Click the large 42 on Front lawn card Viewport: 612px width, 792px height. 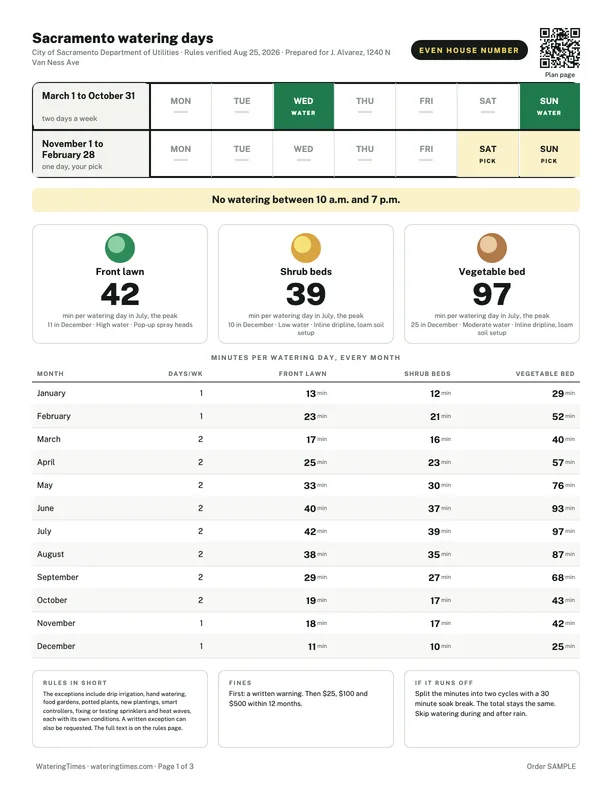click(x=120, y=294)
